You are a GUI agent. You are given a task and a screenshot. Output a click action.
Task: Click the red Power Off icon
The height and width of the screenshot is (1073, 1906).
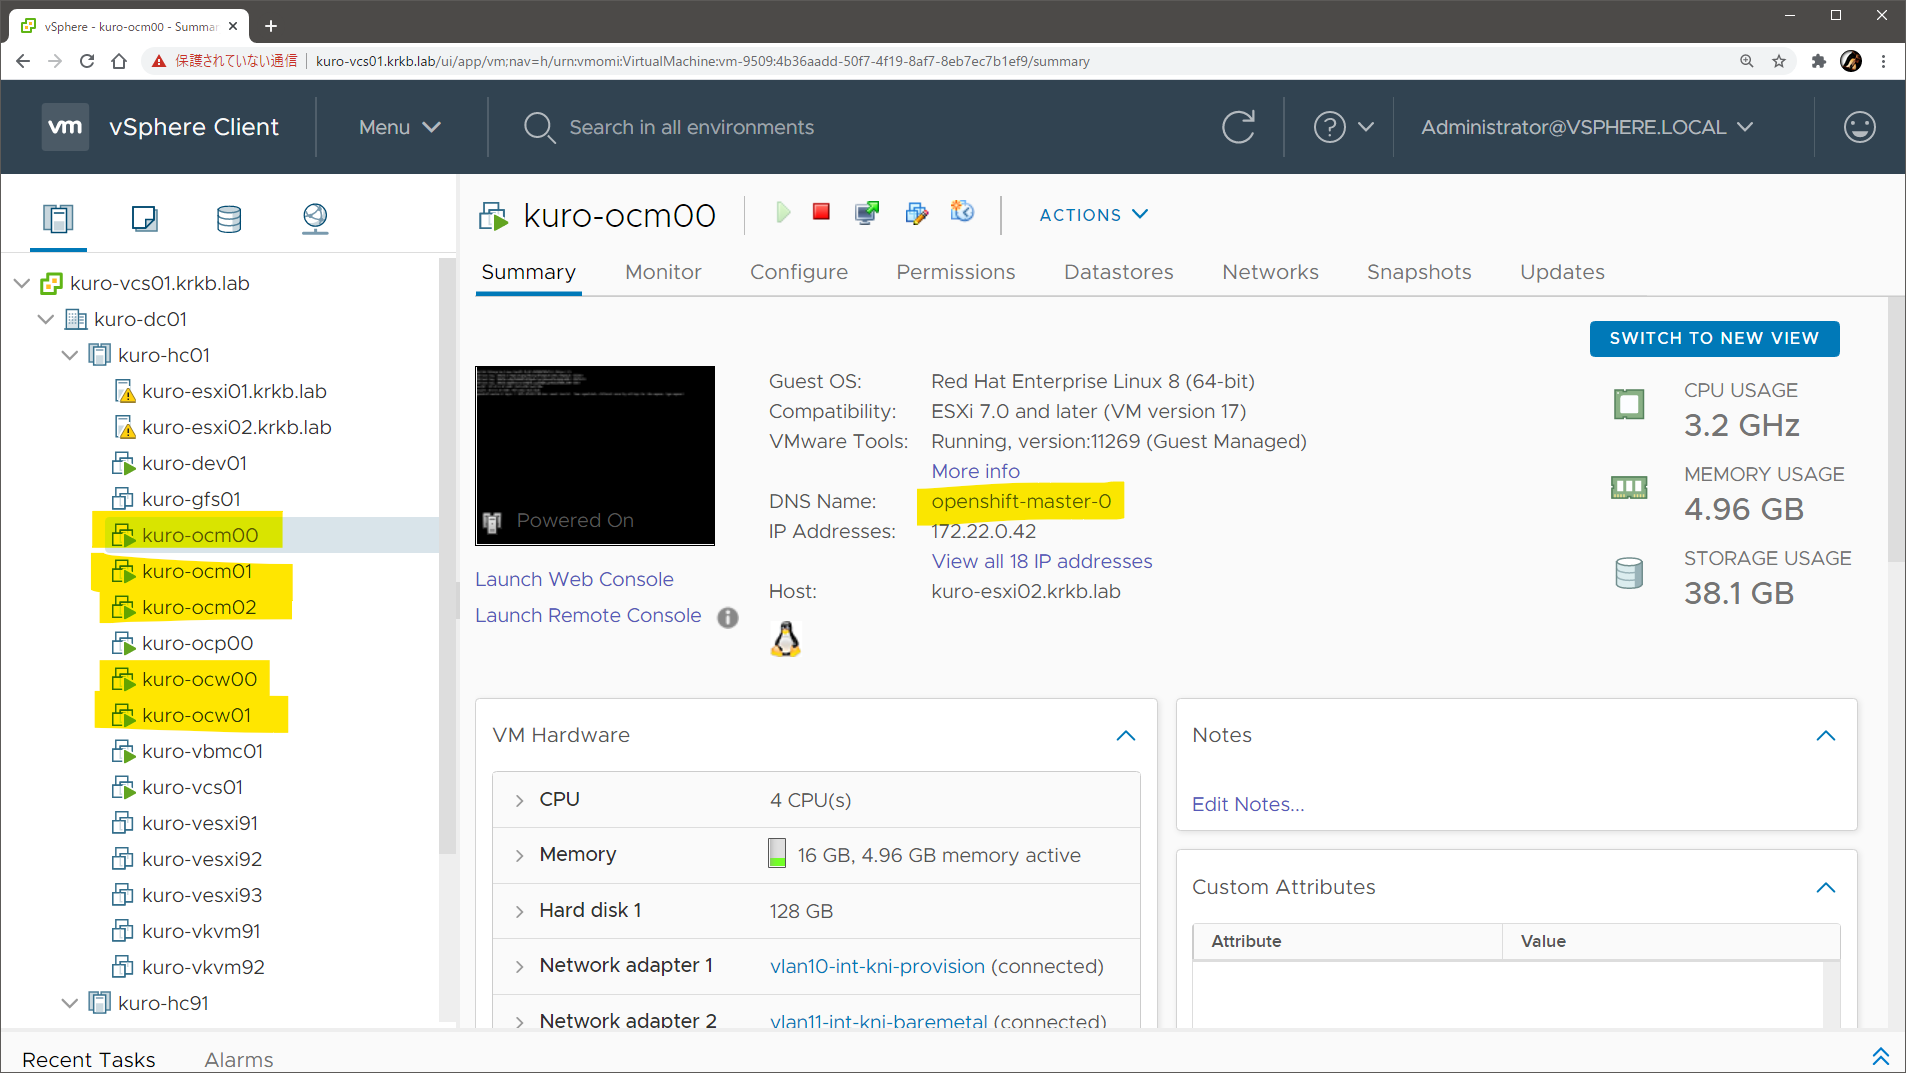(821, 212)
